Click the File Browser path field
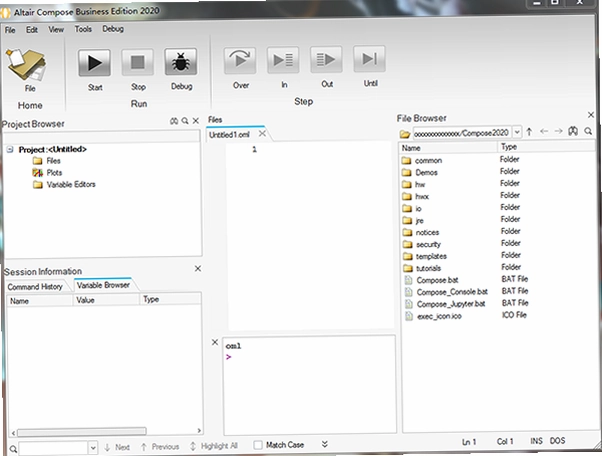 (461, 133)
